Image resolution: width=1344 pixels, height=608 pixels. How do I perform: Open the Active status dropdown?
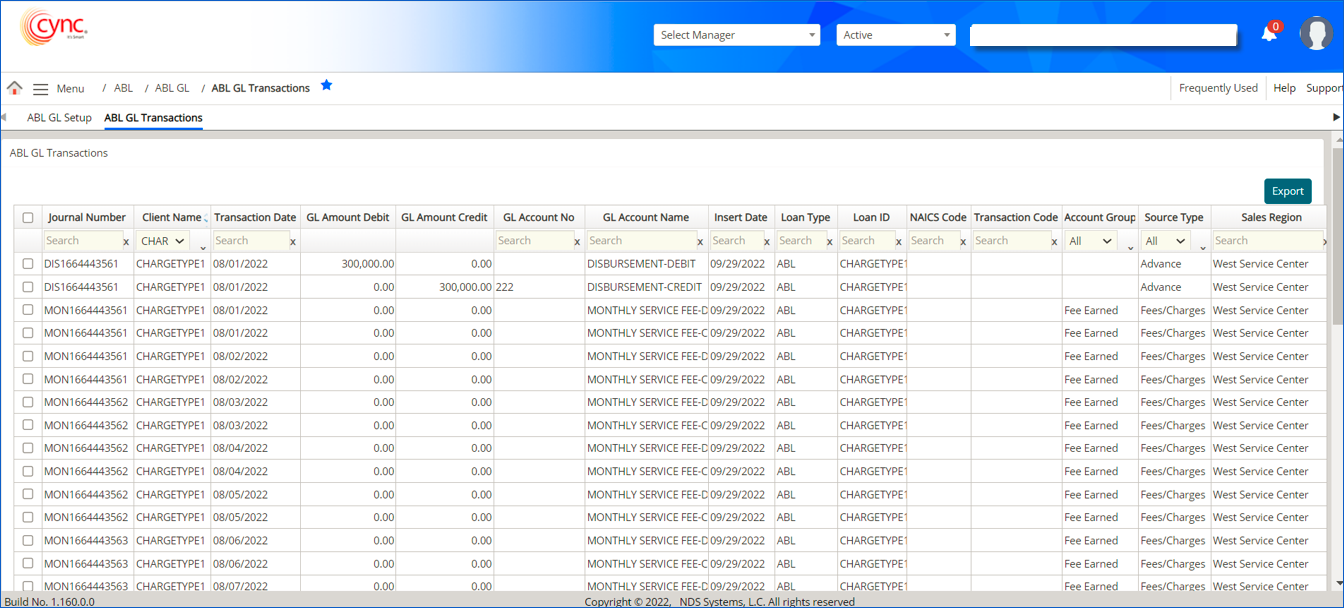[896, 35]
